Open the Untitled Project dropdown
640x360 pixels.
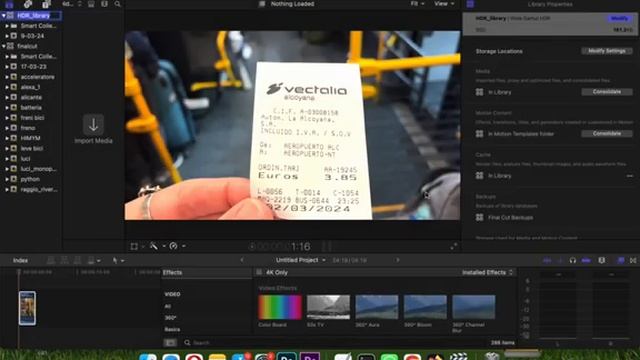coord(300,260)
